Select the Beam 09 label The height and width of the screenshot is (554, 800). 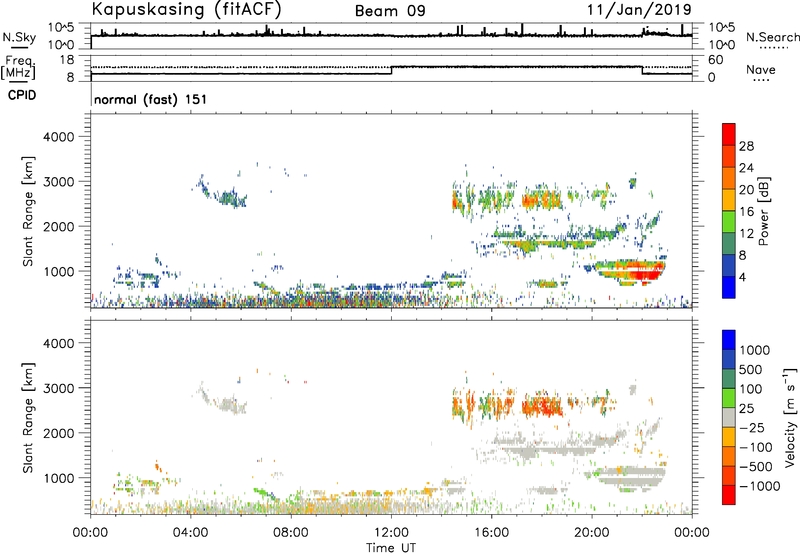coord(390,11)
